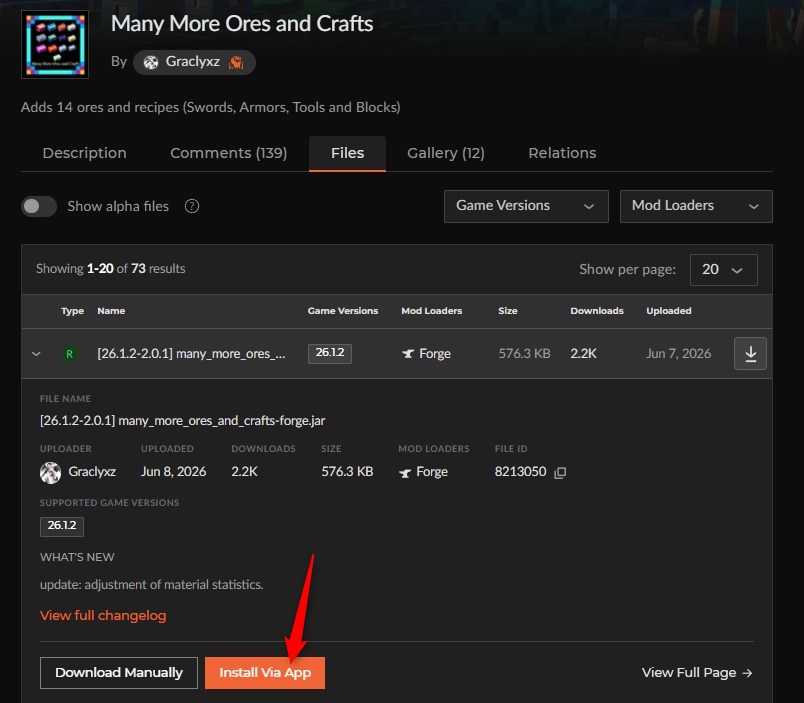This screenshot has height=703, width=804.
Task: Click the mod title Many More Ores and Crafts
Action: (x=242, y=24)
